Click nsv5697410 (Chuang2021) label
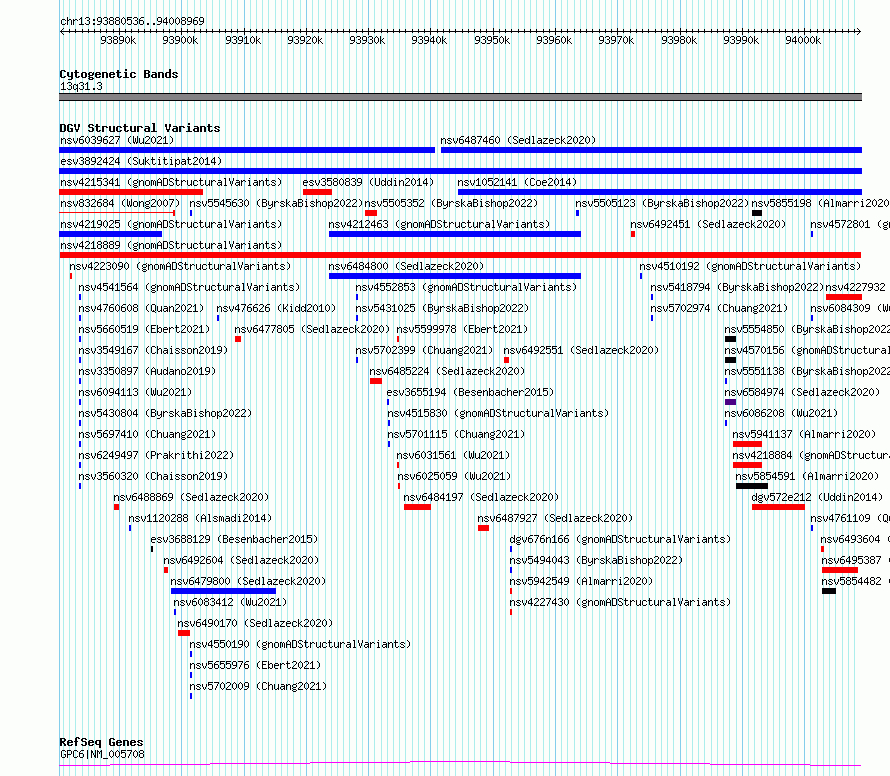This screenshot has width=890, height=776. coord(148,434)
